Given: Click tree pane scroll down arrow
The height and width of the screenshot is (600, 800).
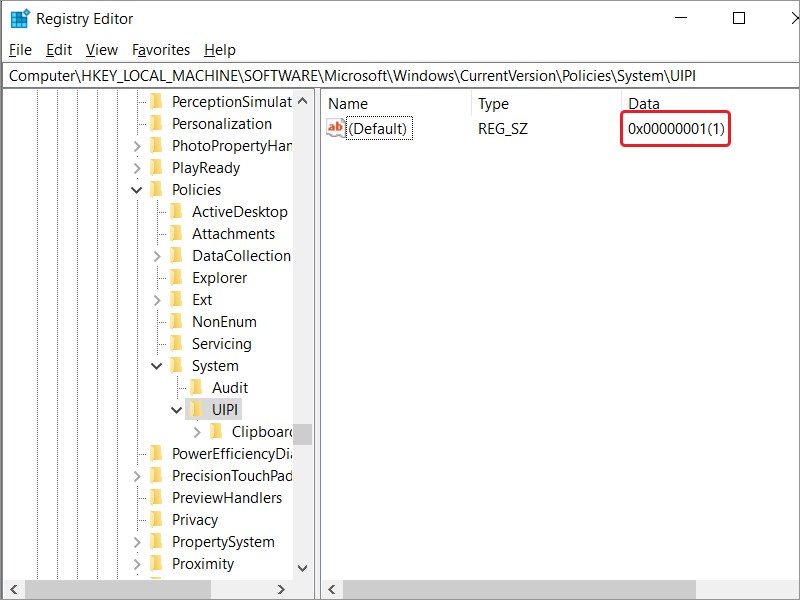Looking at the screenshot, I should pyautogui.click(x=303, y=568).
